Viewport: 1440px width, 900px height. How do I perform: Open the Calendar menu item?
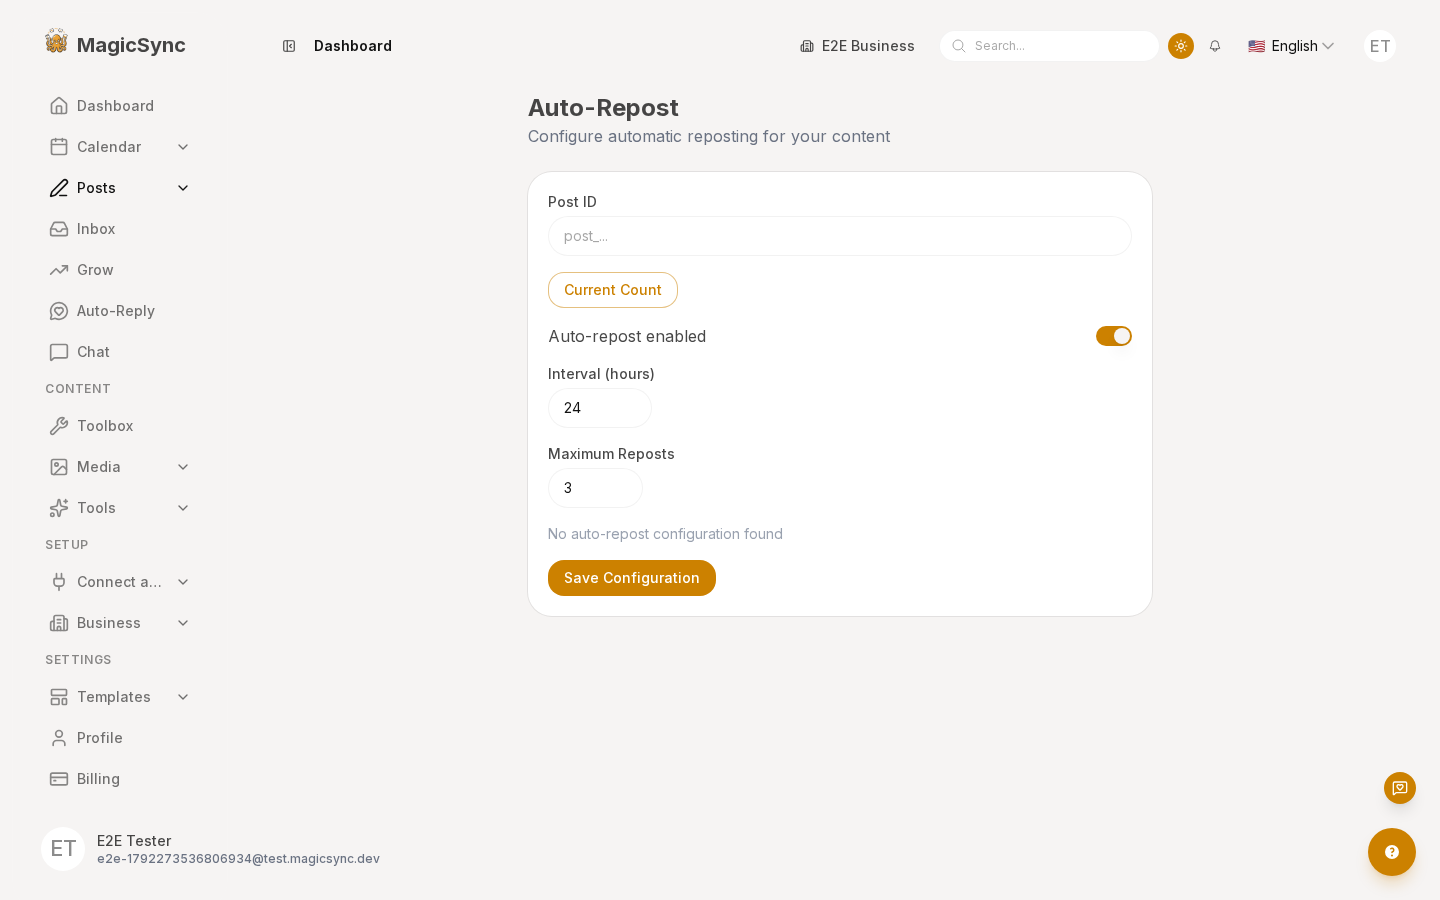tap(120, 147)
